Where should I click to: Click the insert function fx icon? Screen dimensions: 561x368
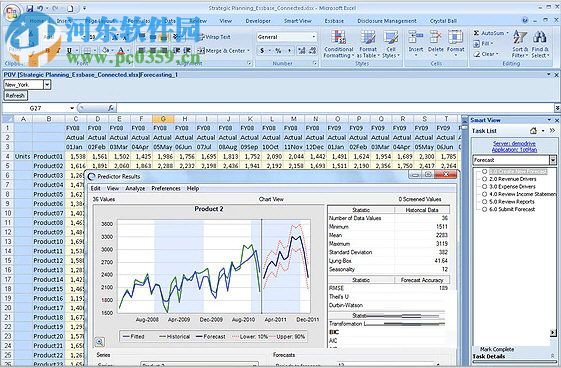click(x=111, y=108)
